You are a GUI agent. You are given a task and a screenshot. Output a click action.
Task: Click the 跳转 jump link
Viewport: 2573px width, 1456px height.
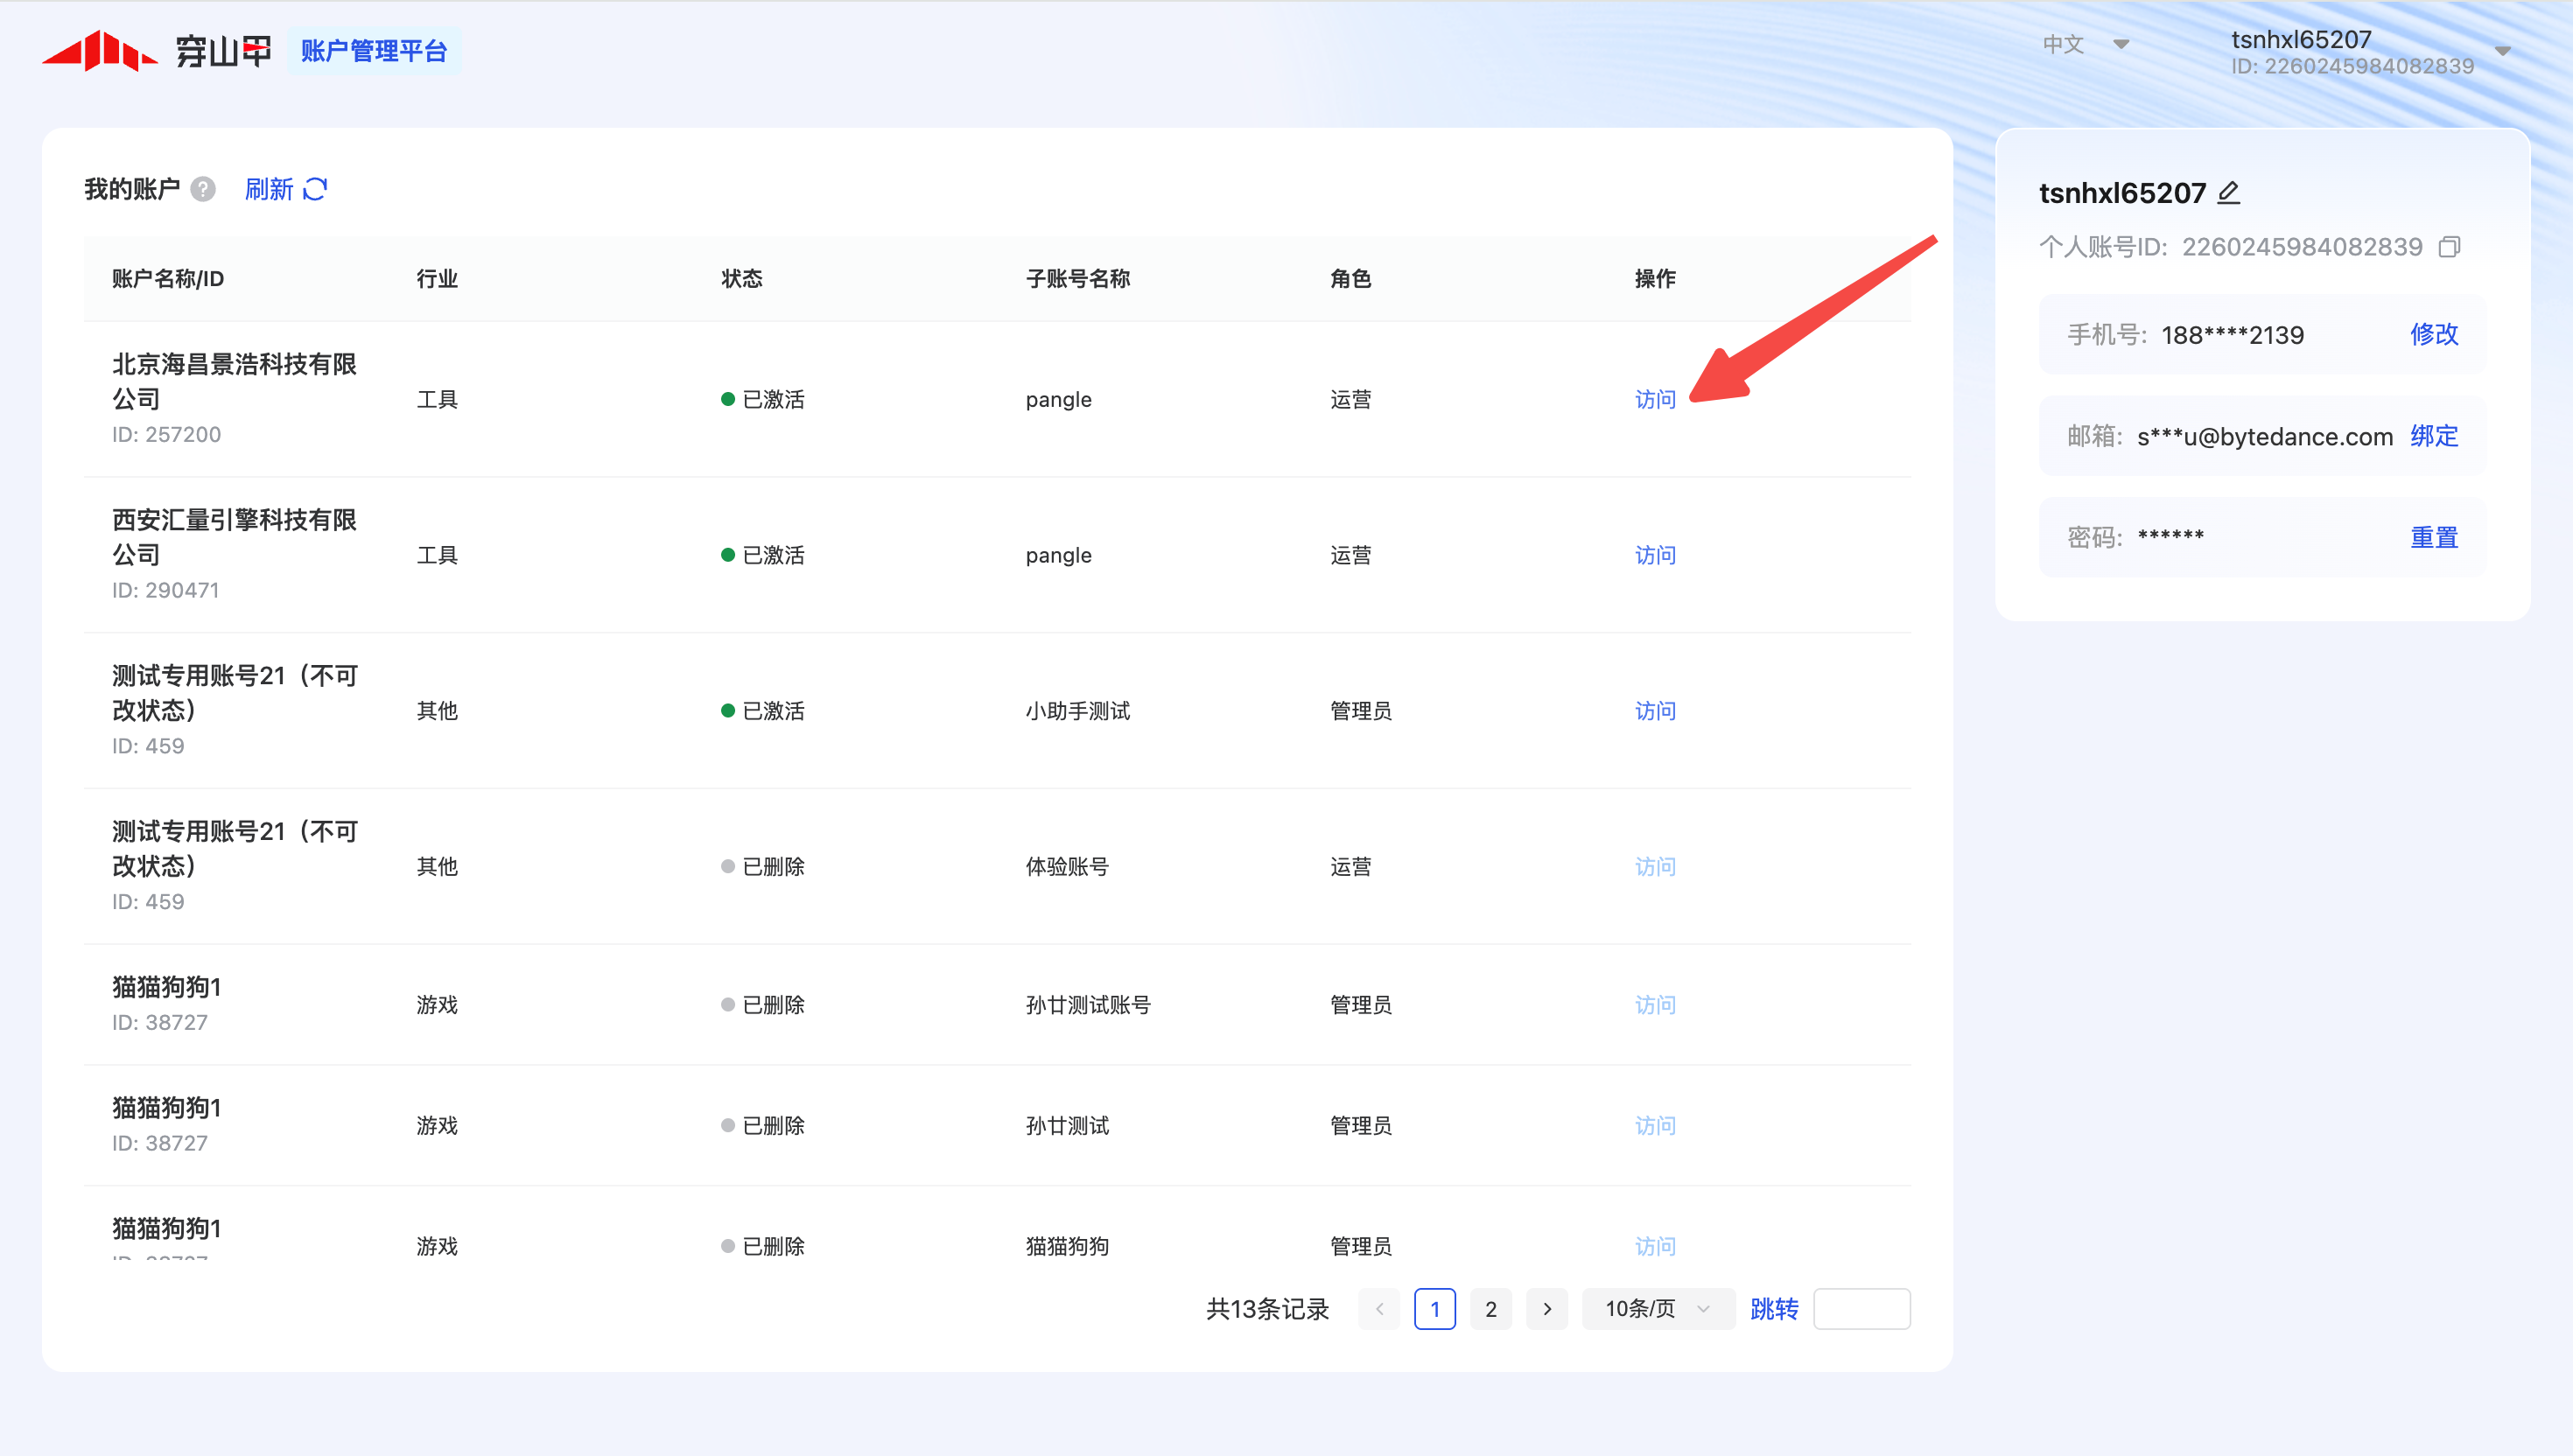pyautogui.click(x=1774, y=1309)
